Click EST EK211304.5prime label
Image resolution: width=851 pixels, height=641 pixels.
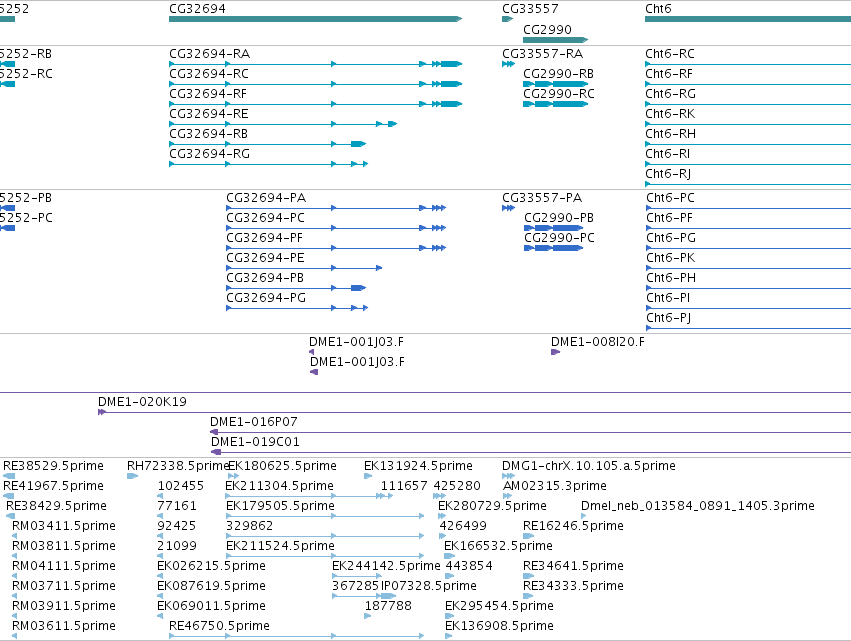(280, 486)
